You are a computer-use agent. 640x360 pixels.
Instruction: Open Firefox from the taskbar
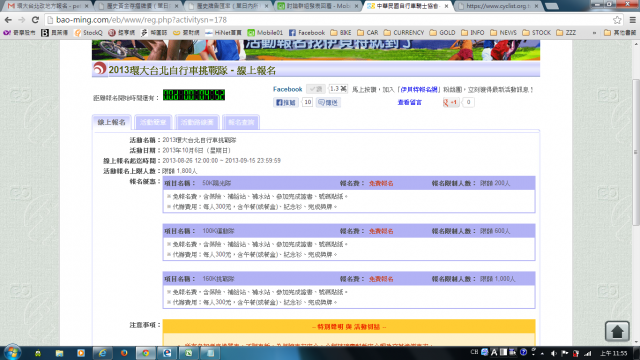124,353
